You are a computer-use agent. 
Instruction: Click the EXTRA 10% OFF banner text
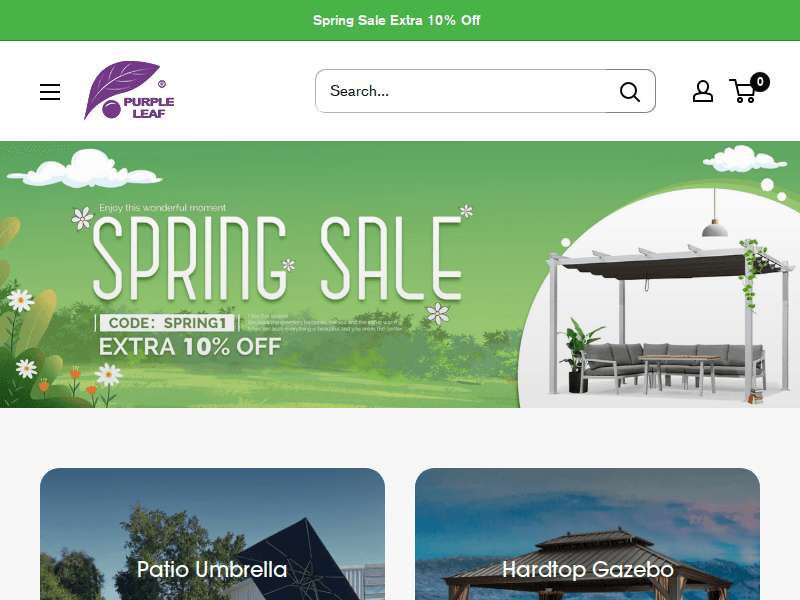point(190,347)
